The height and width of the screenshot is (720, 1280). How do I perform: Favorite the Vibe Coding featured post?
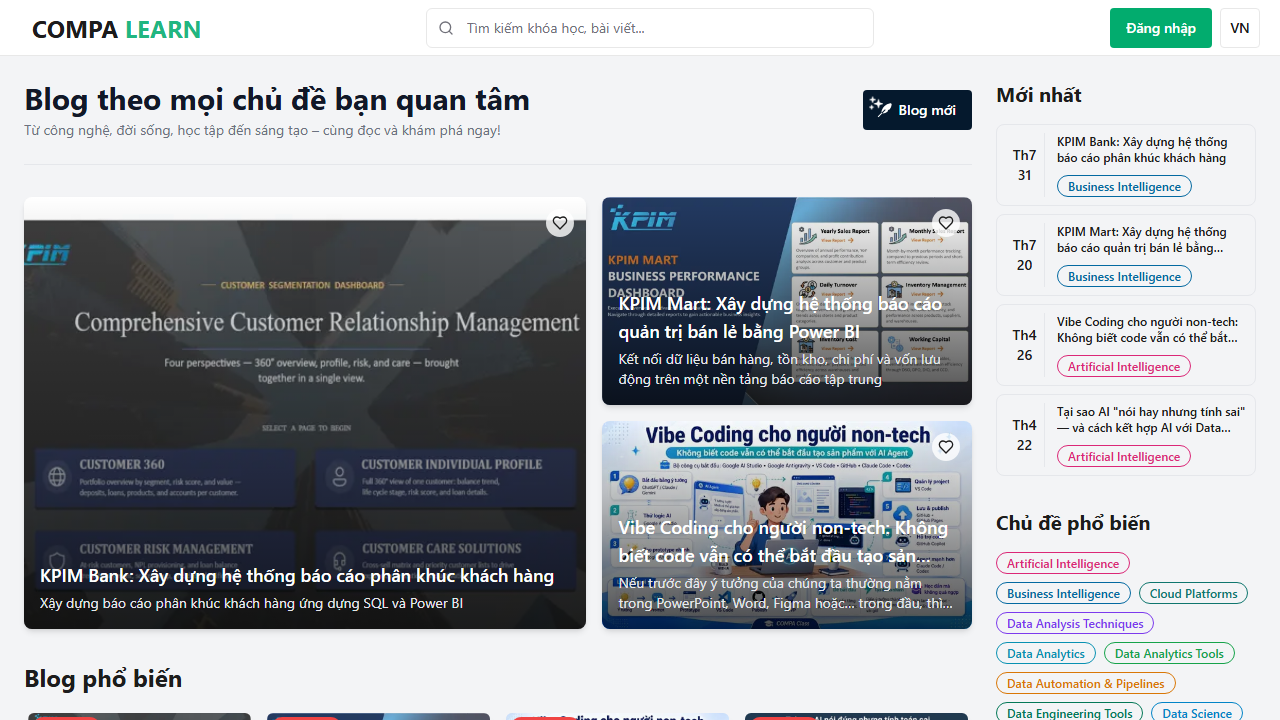[x=946, y=447]
